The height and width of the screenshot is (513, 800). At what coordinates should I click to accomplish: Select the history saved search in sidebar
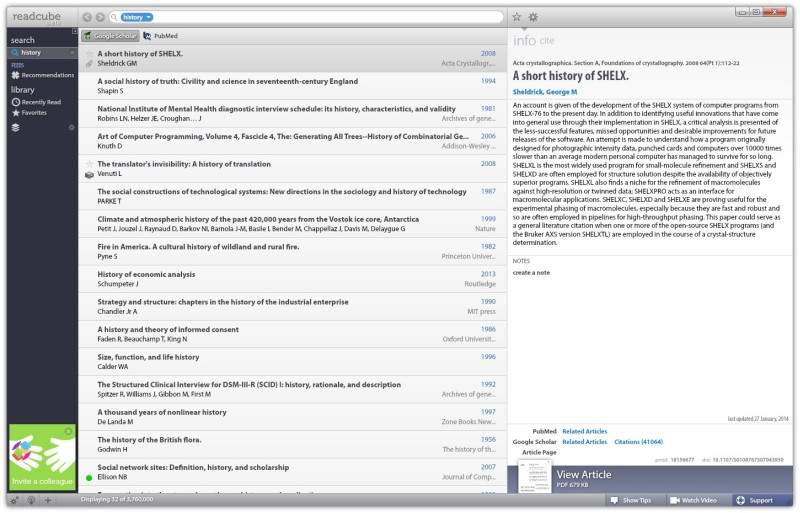tap(42, 53)
